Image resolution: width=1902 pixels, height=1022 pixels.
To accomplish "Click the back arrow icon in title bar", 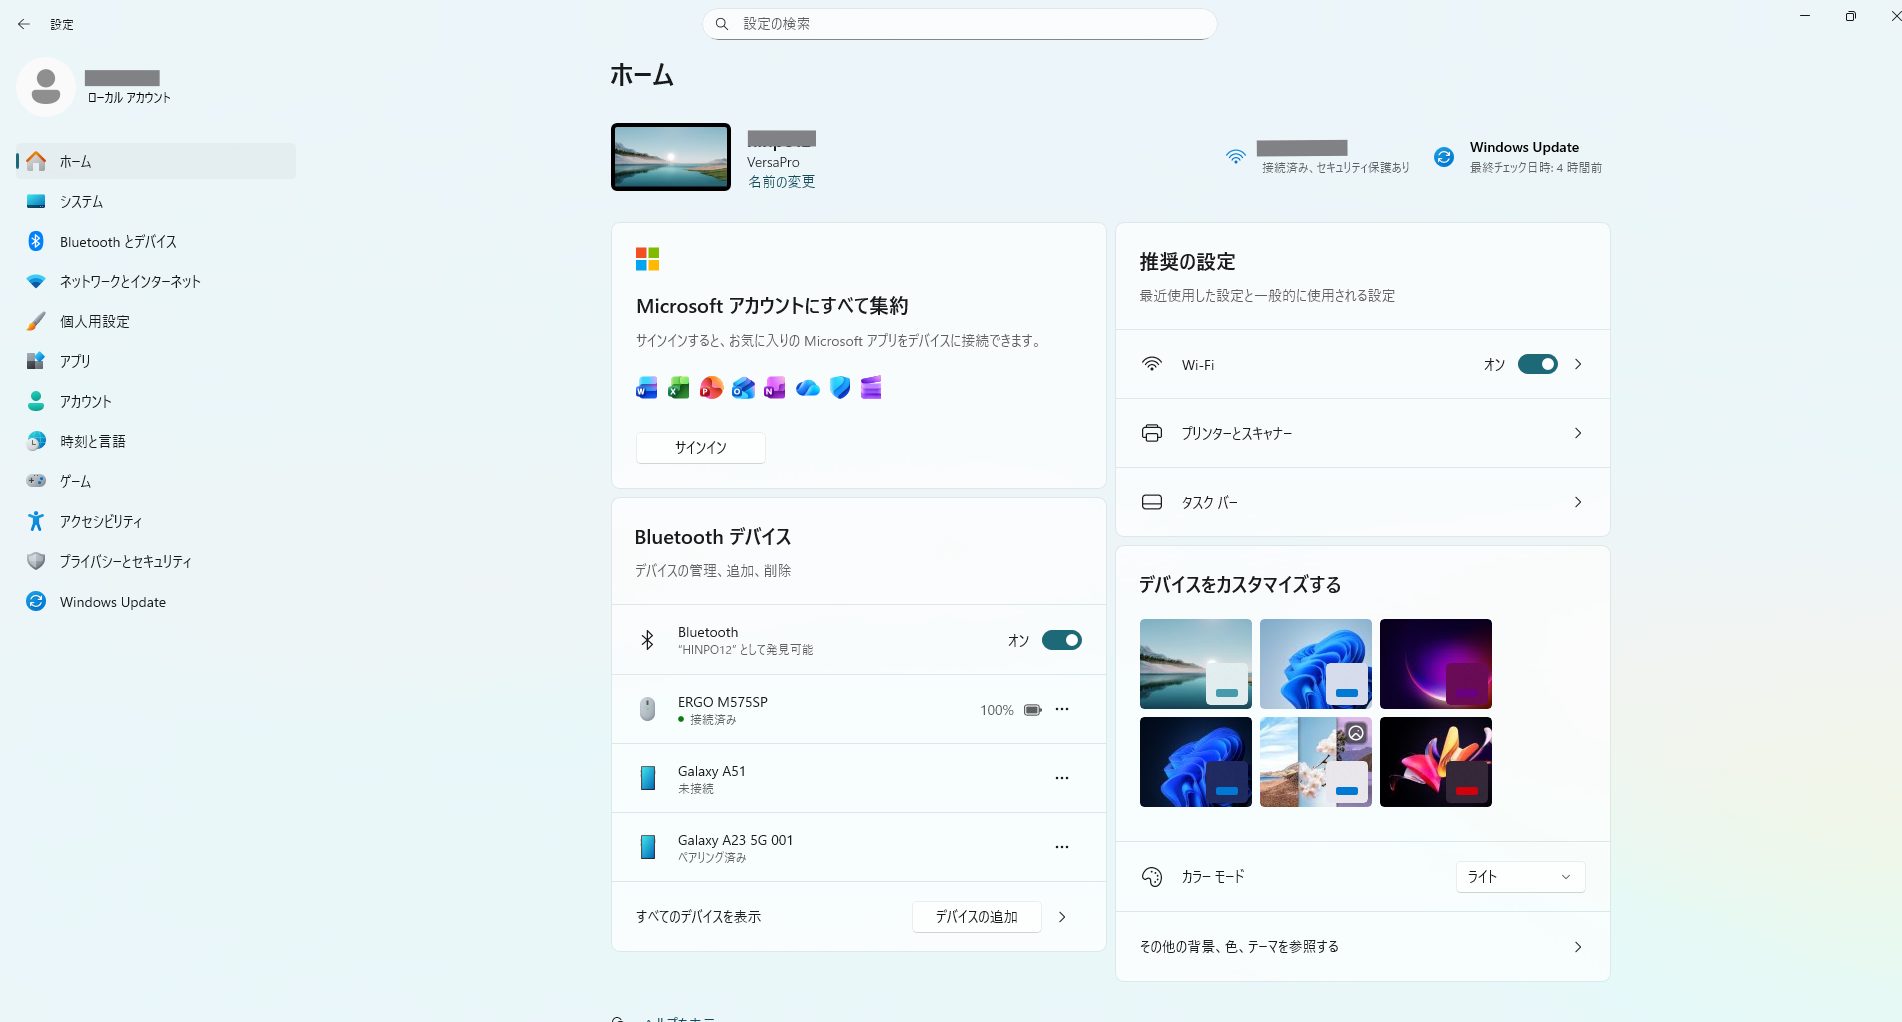I will click(24, 24).
